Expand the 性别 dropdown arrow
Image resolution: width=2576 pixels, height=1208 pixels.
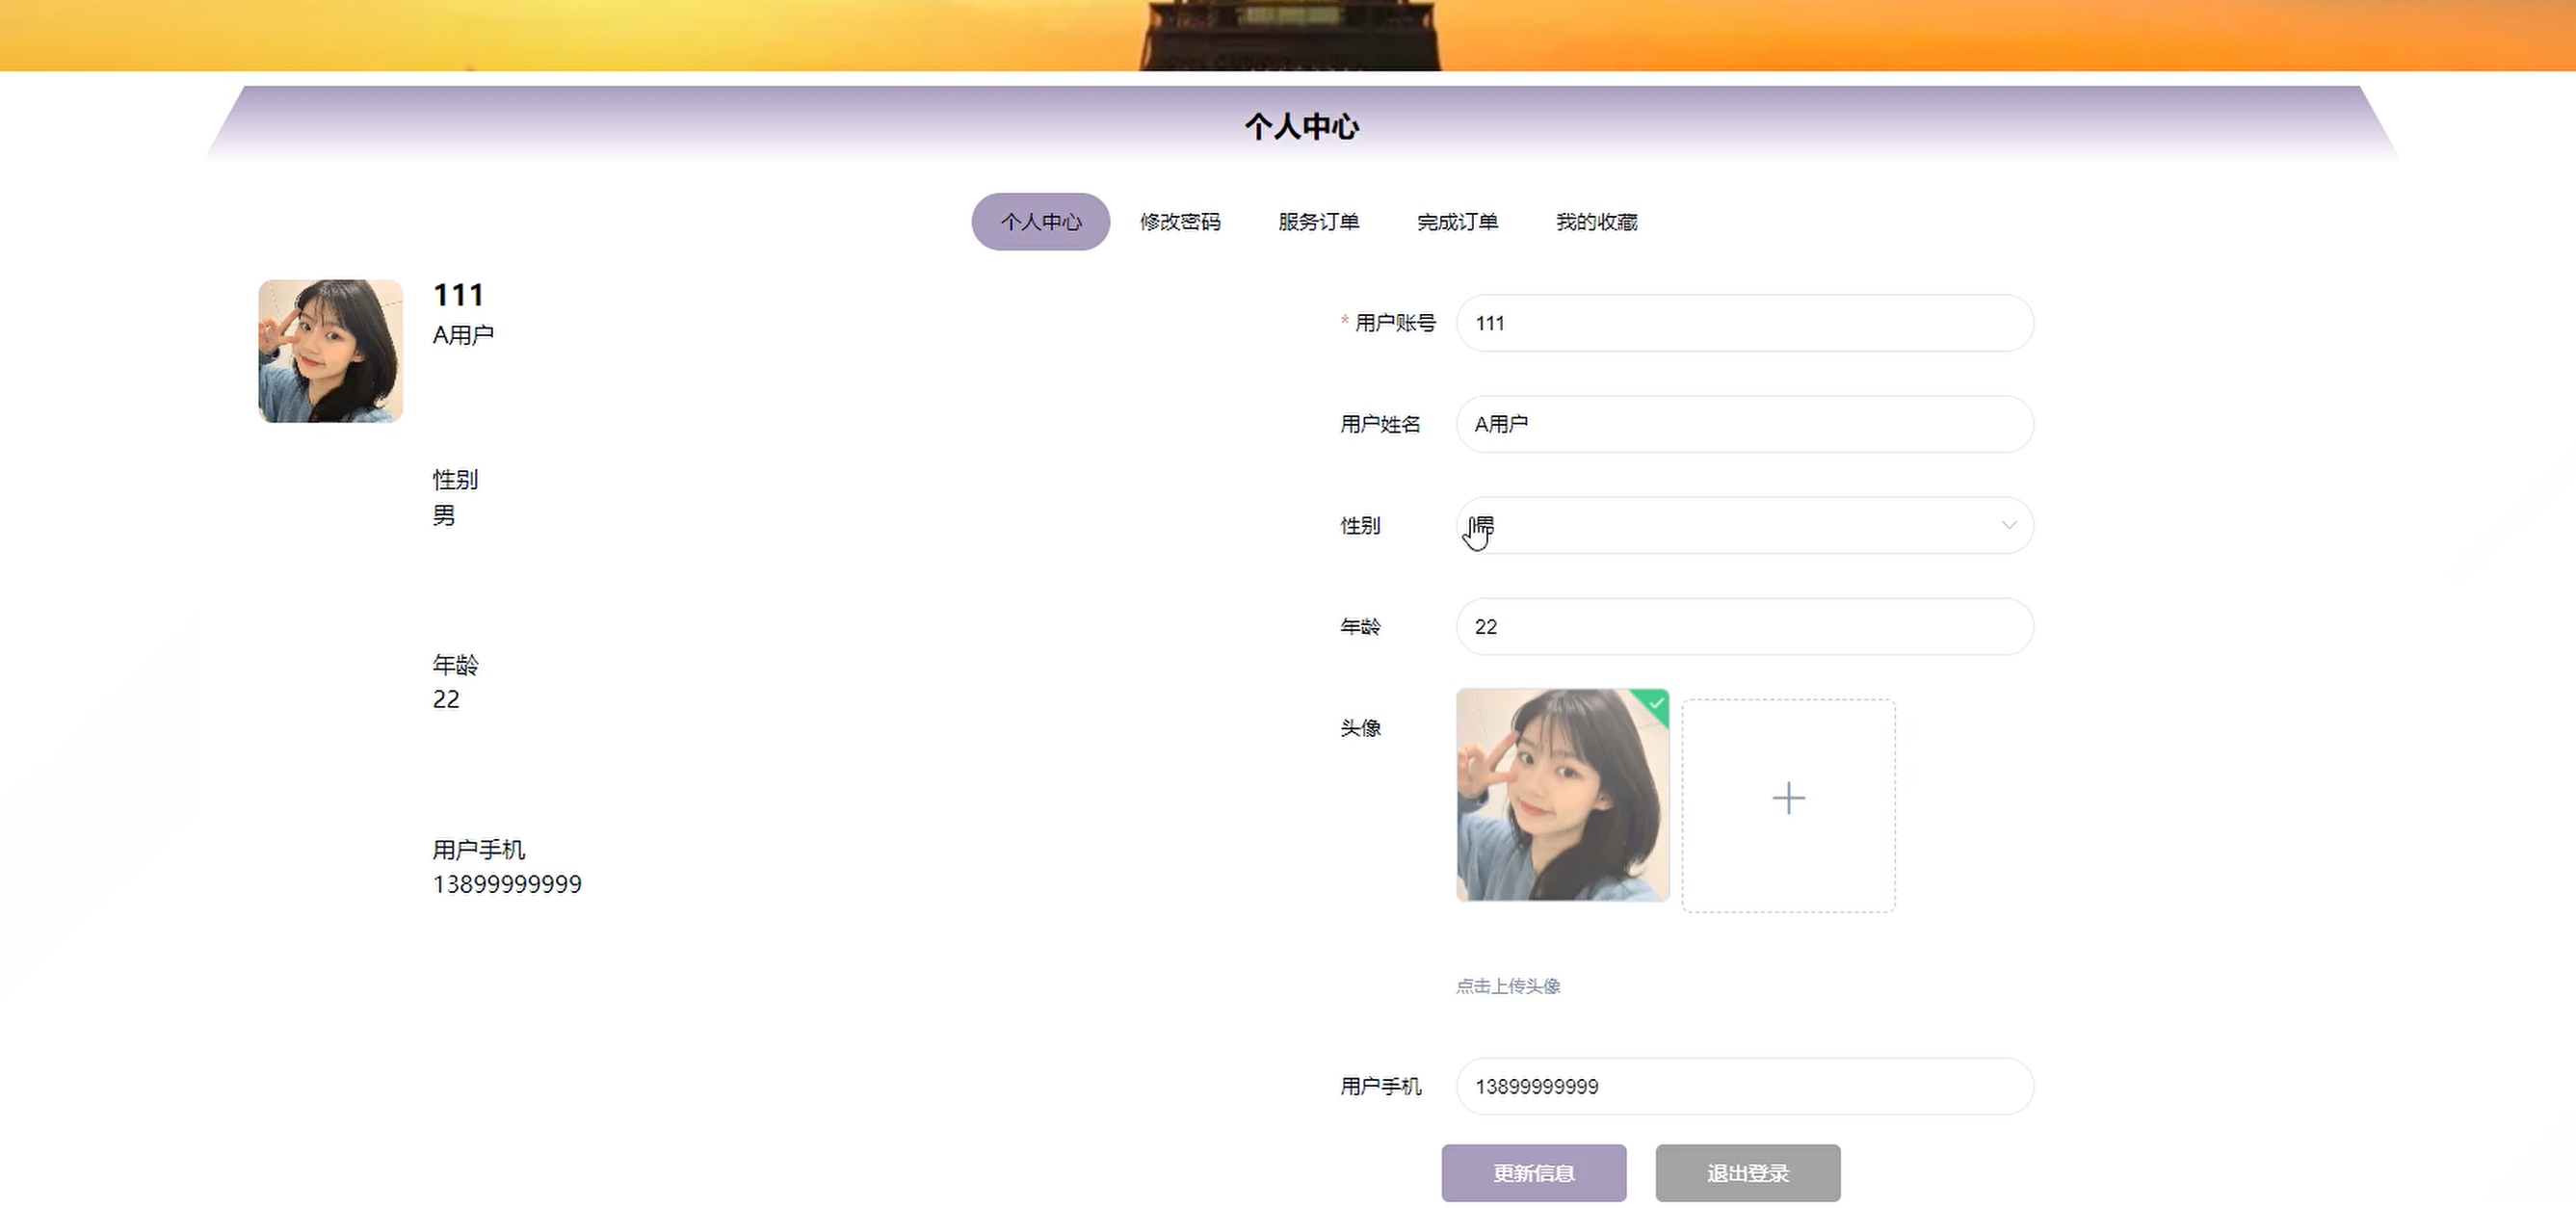(x=2008, y=525)
